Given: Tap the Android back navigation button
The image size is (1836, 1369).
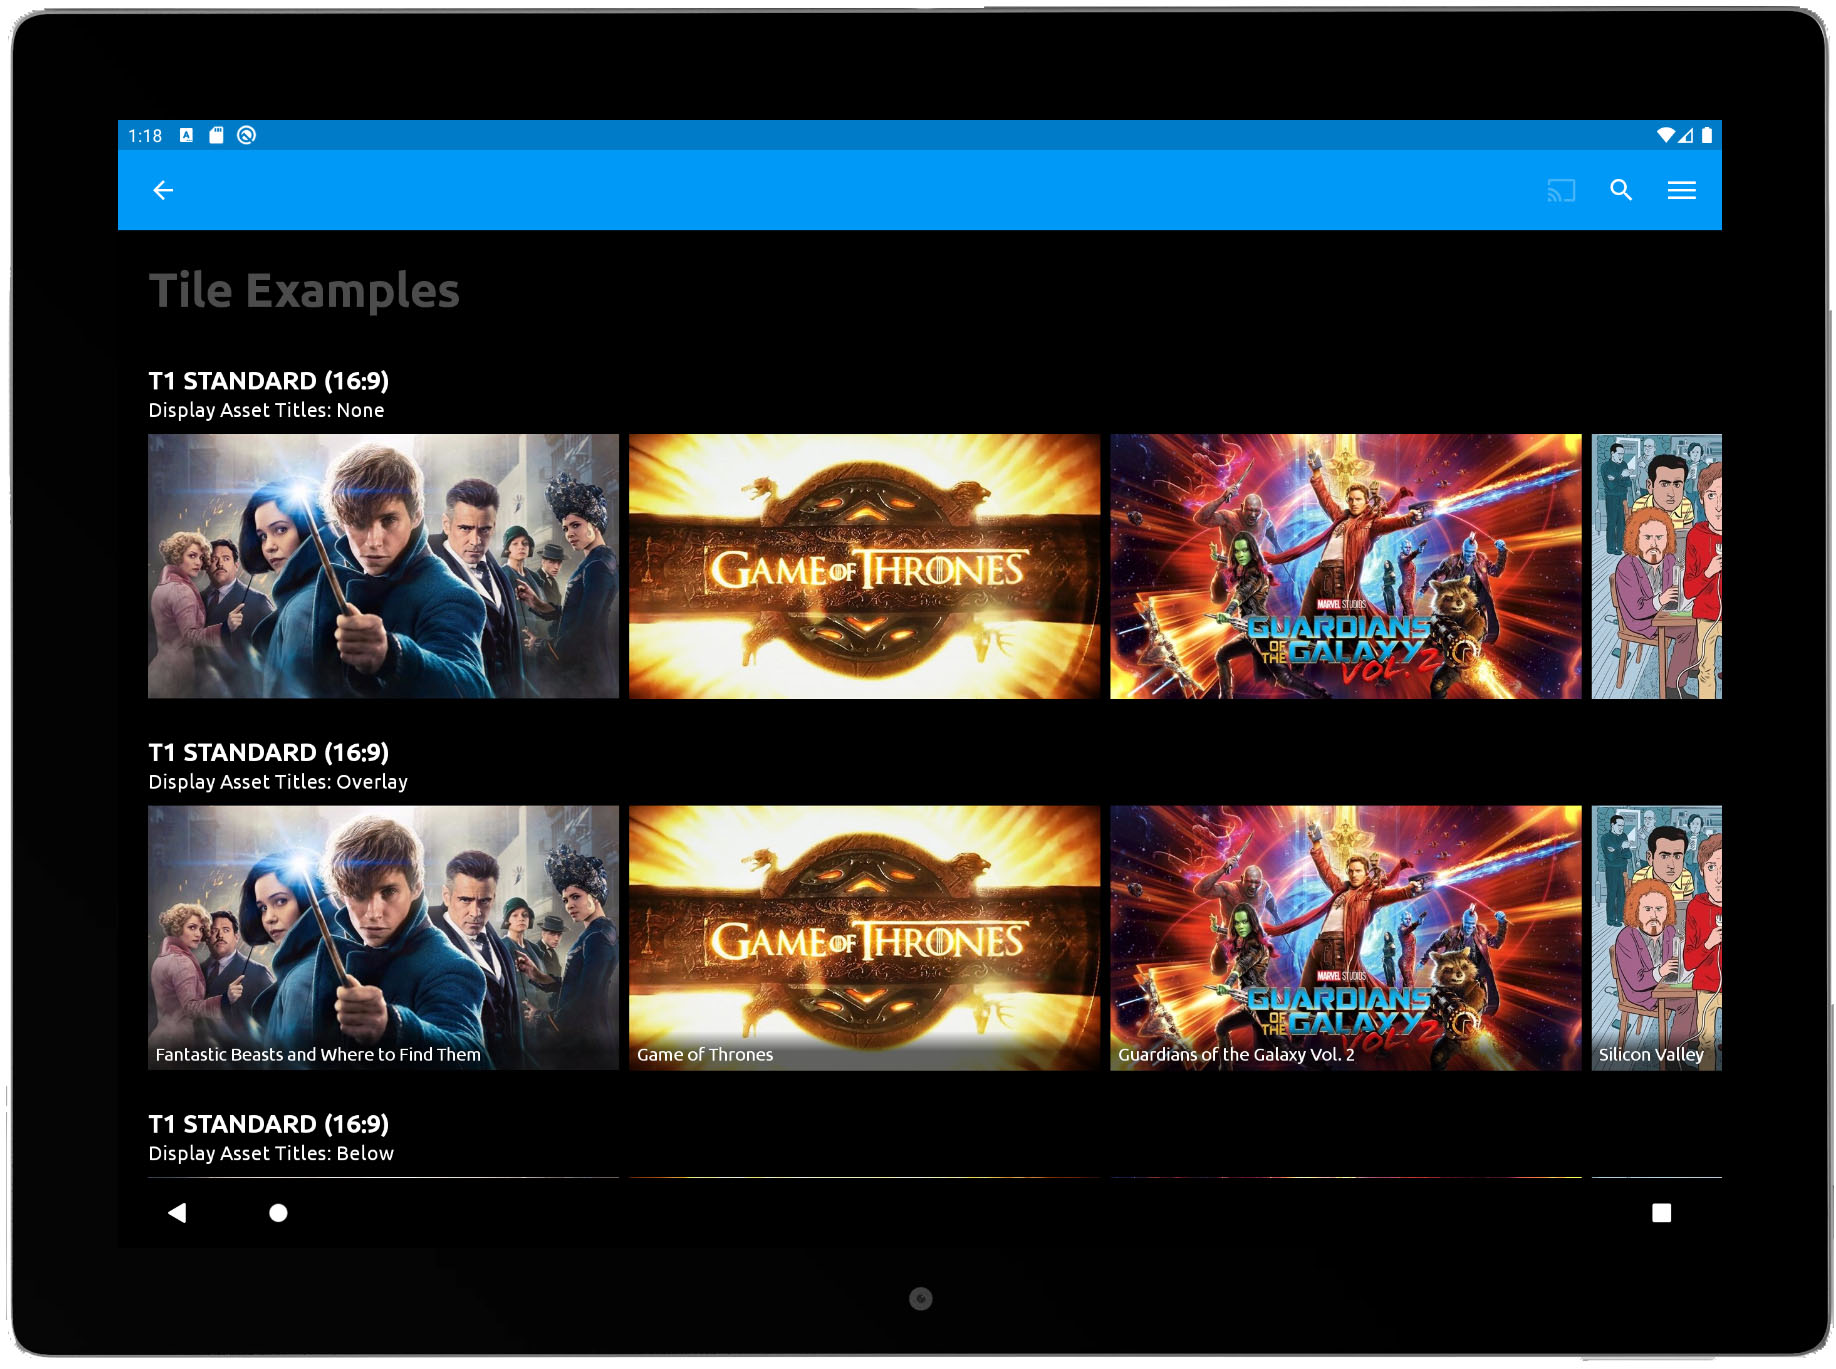Looking at the screenshot, I should tap(177, 1213).
